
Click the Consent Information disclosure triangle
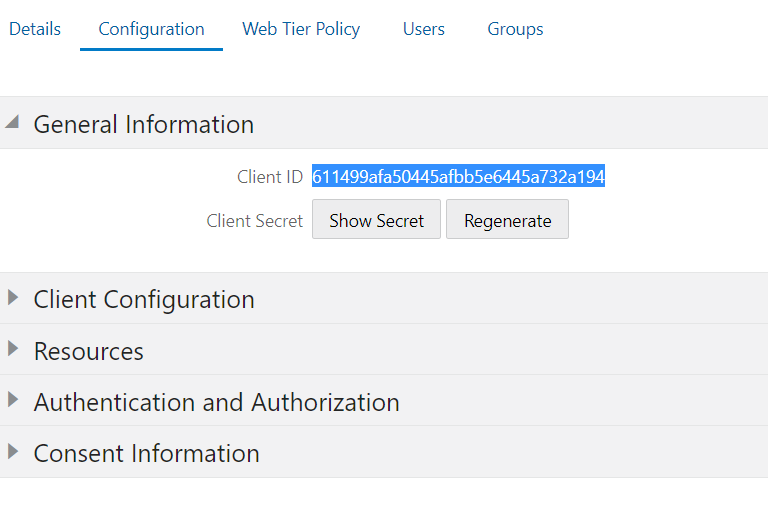[x=13, y=451]
